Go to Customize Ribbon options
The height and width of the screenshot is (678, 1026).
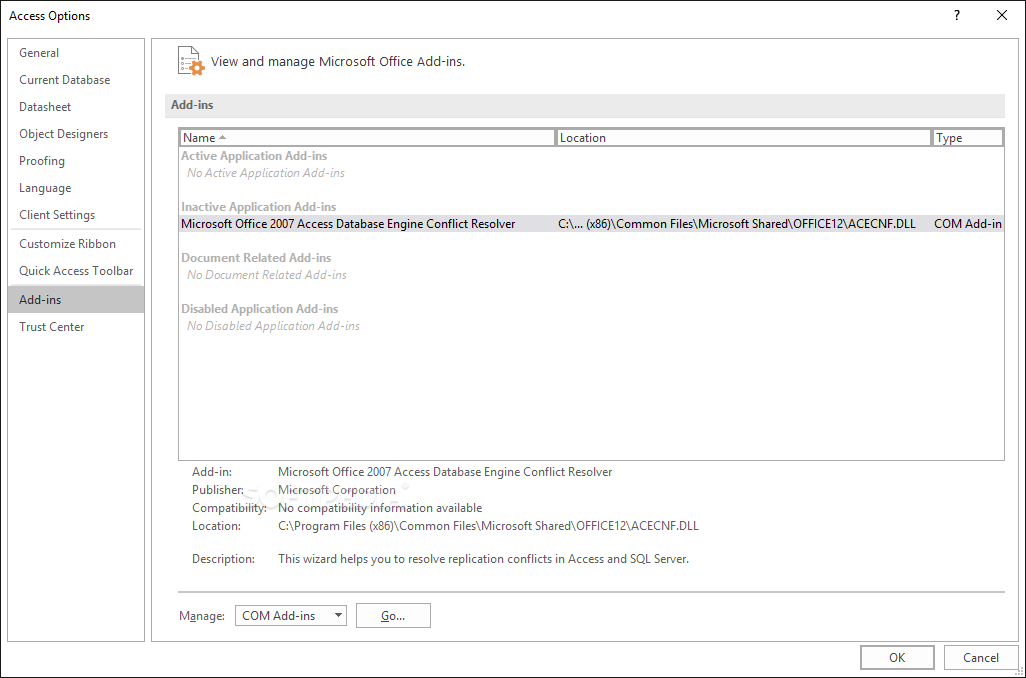pyautogui.click(x=76, y=243)
